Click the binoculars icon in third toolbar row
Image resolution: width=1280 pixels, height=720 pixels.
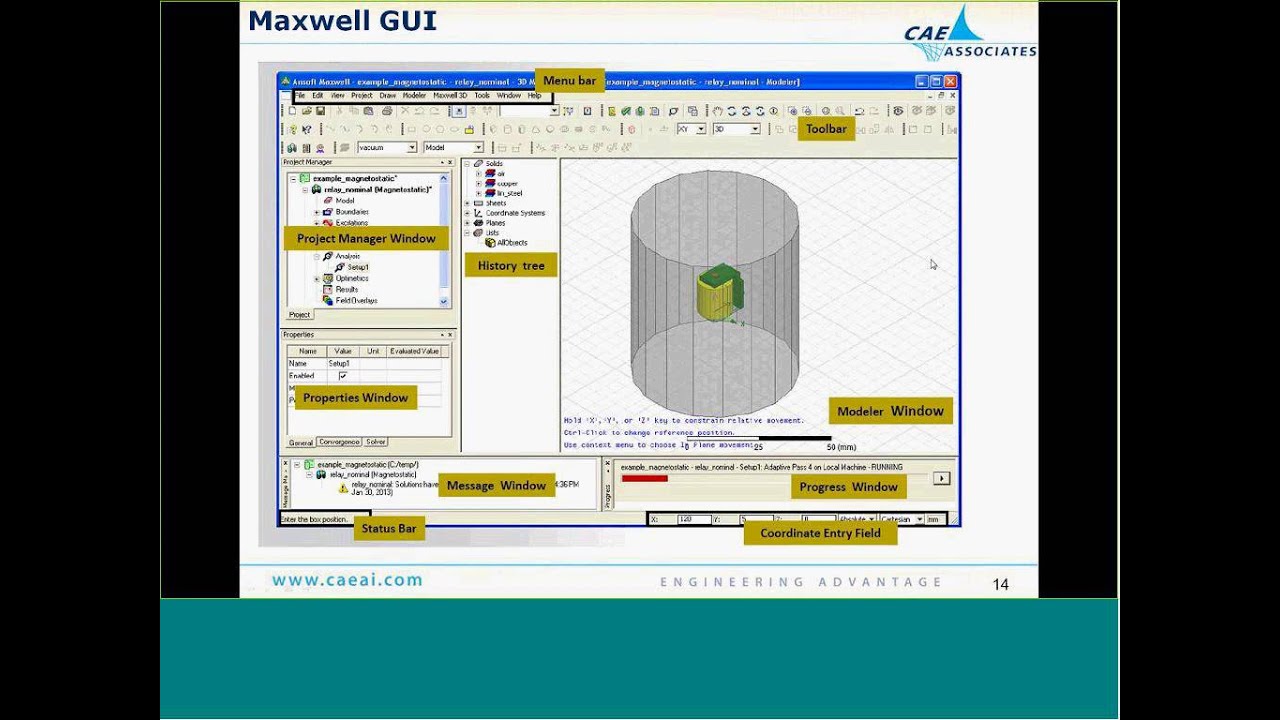[x=292, y=148]
